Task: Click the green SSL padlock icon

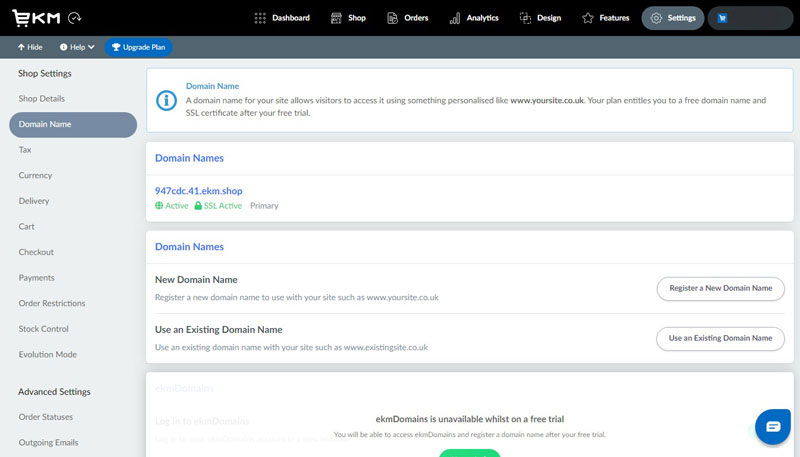Action: tap(198, 206)
